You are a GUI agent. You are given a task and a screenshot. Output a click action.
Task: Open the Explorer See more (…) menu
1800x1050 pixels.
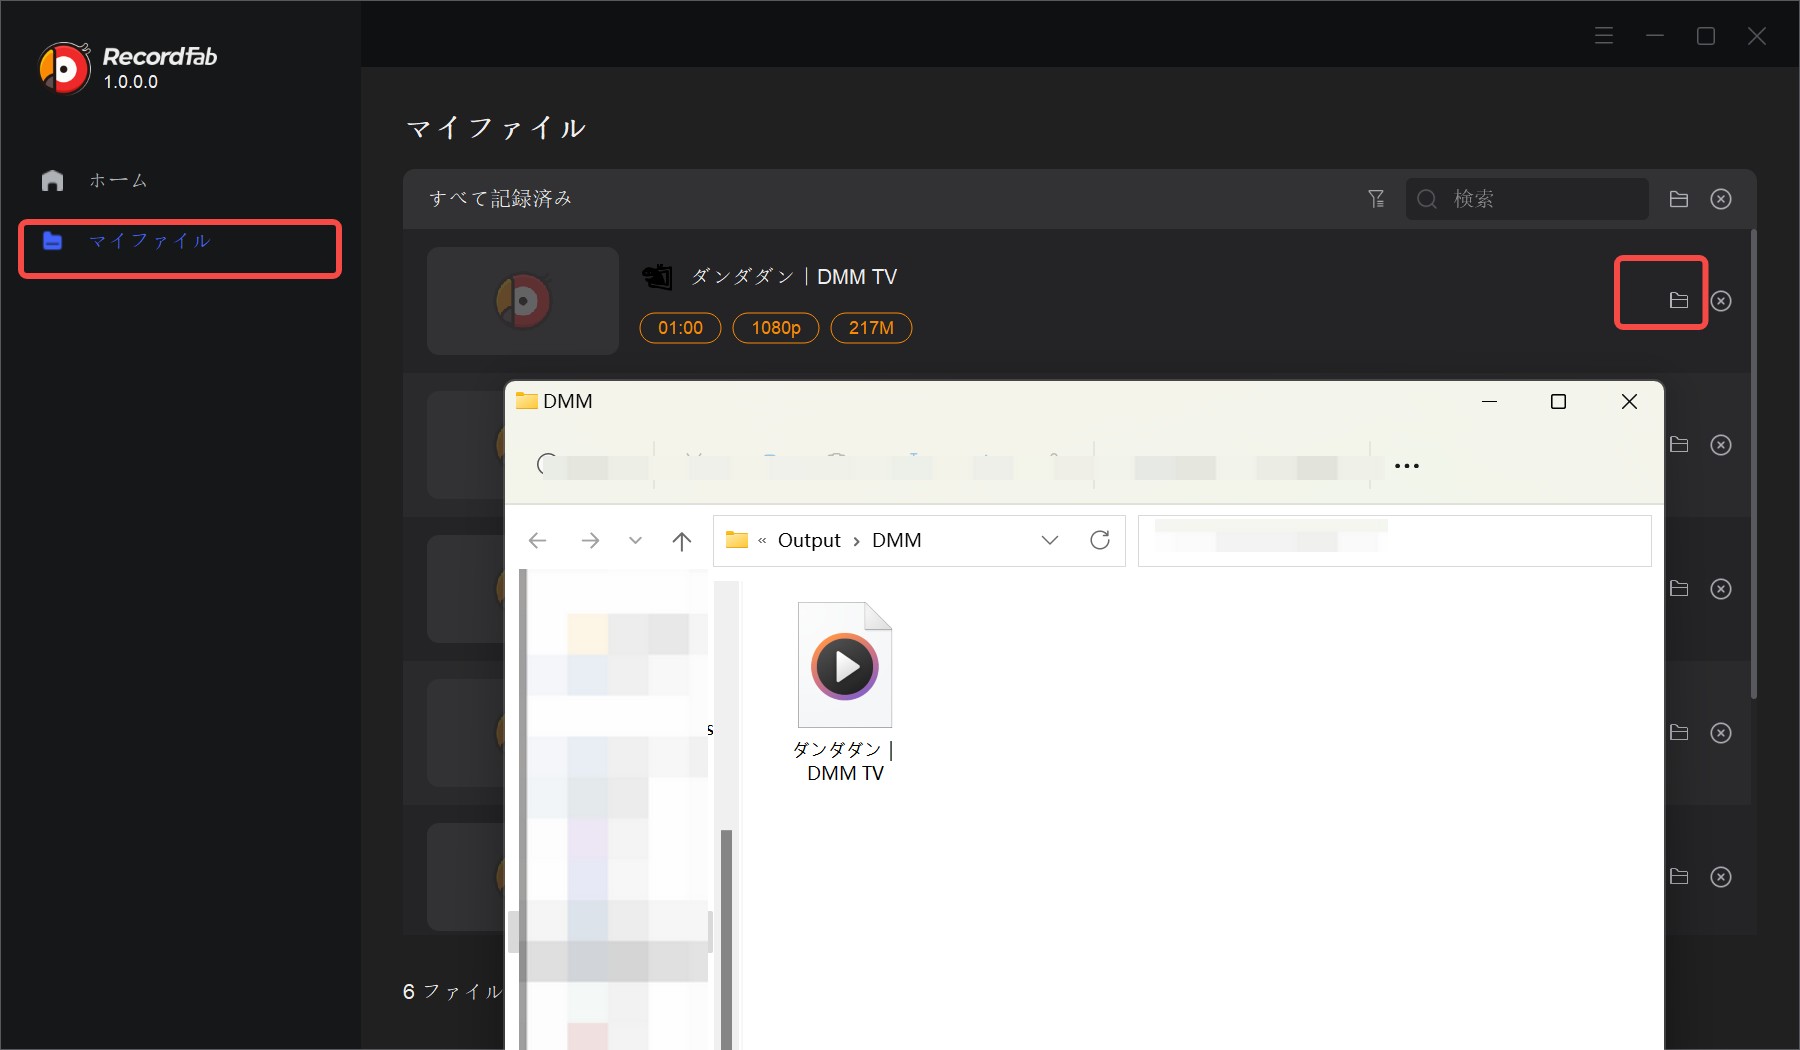point(1407,466)
